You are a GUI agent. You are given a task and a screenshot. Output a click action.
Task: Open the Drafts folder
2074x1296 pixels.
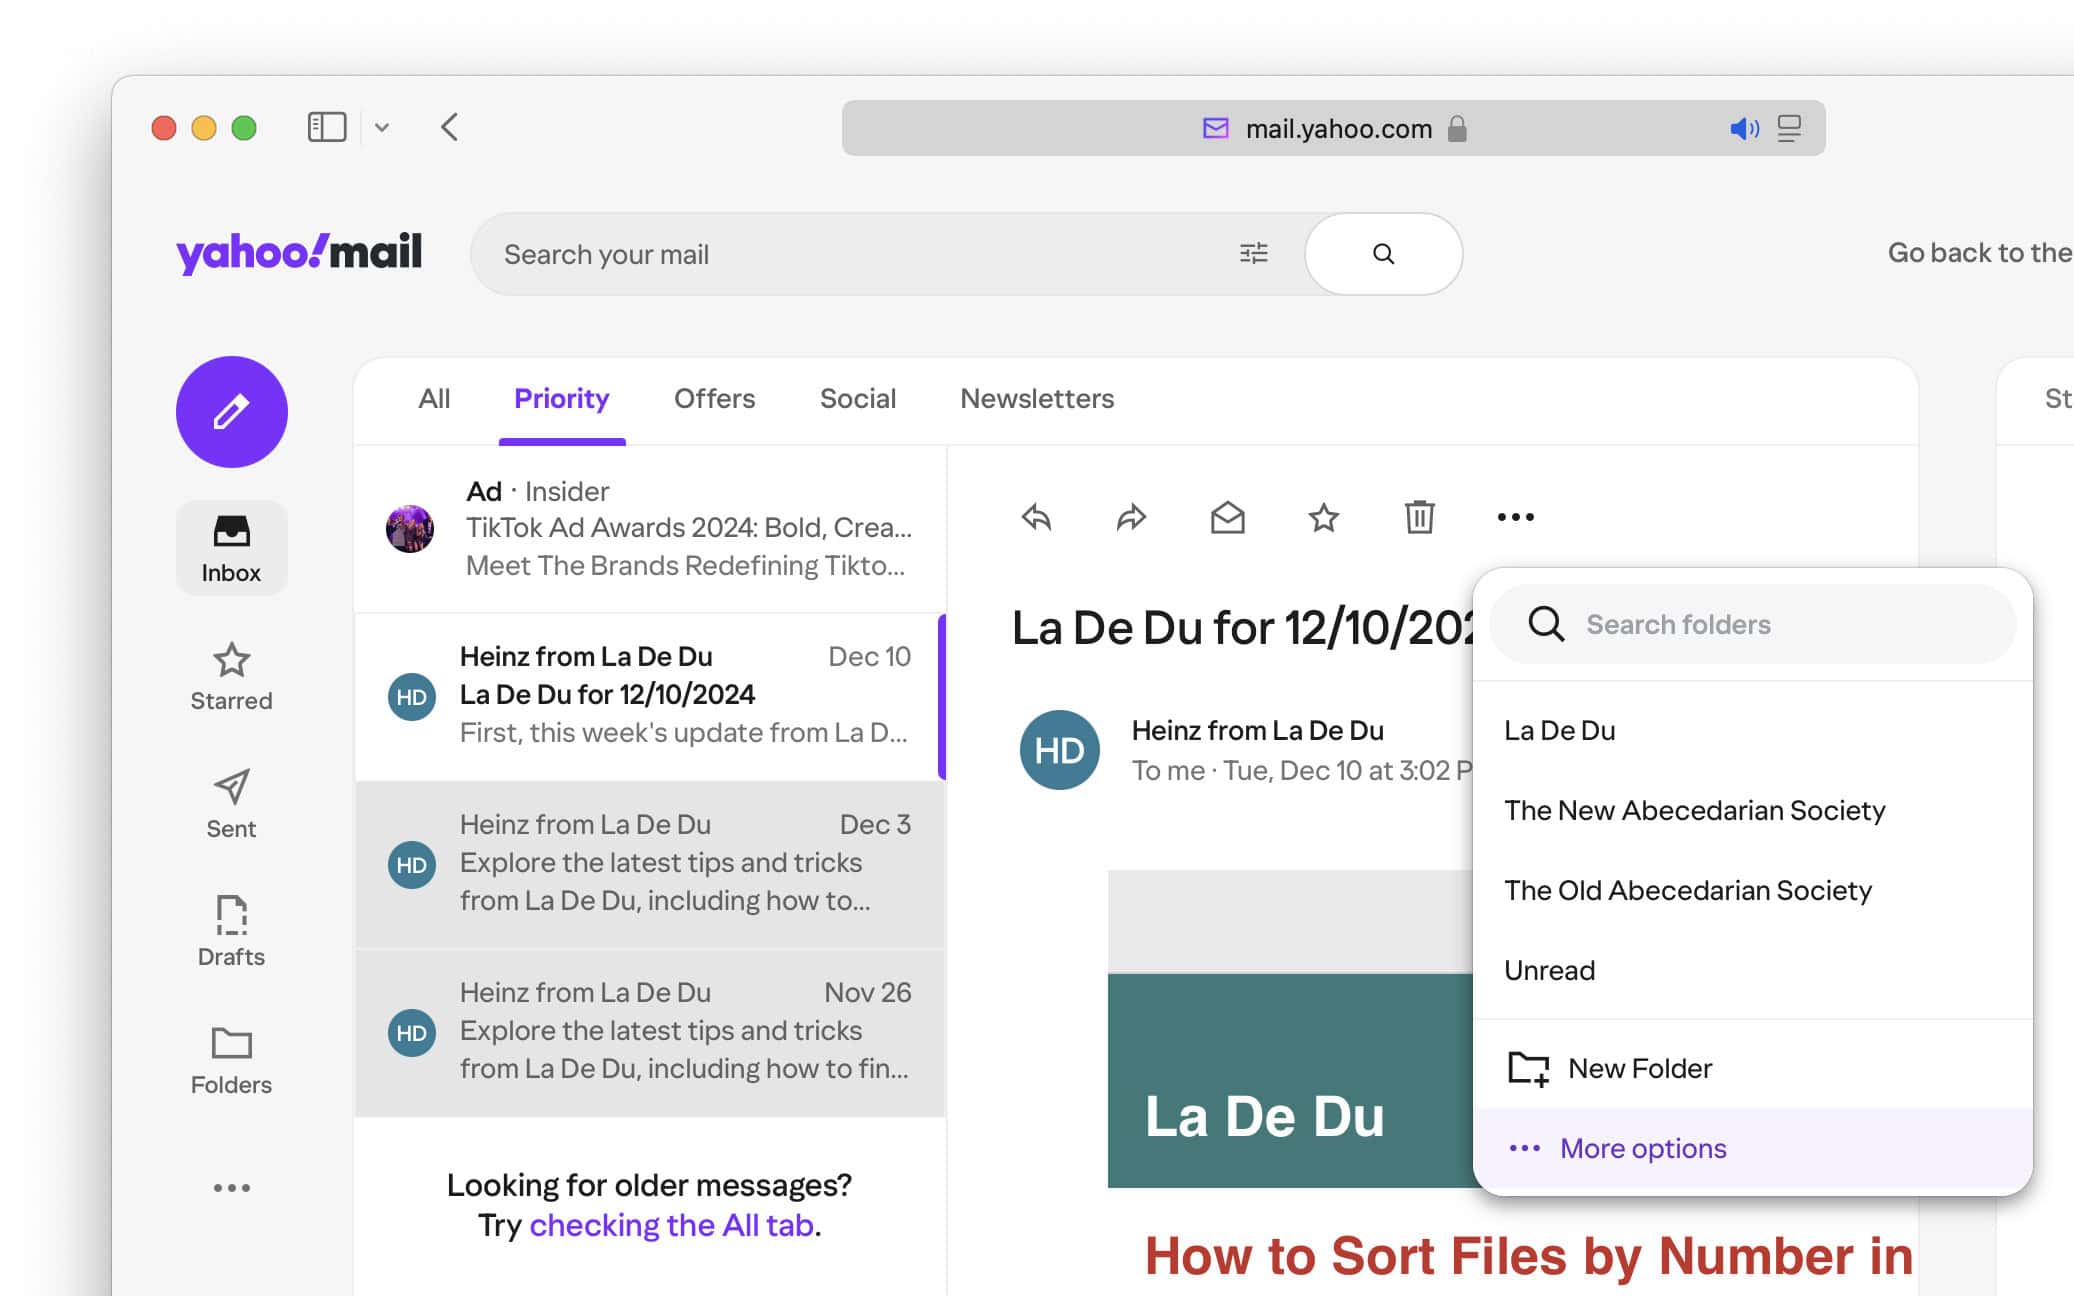[x=231, y=930]
